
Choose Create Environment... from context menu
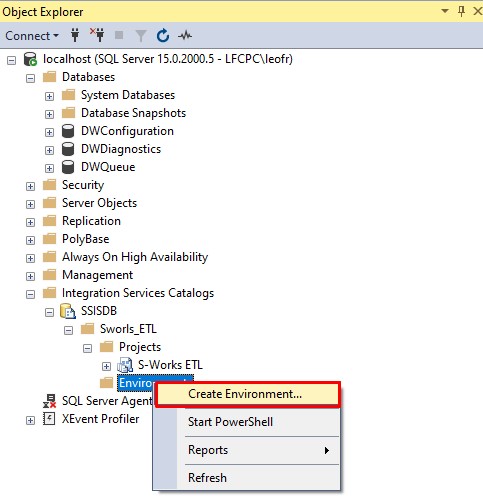coord(248,394)
